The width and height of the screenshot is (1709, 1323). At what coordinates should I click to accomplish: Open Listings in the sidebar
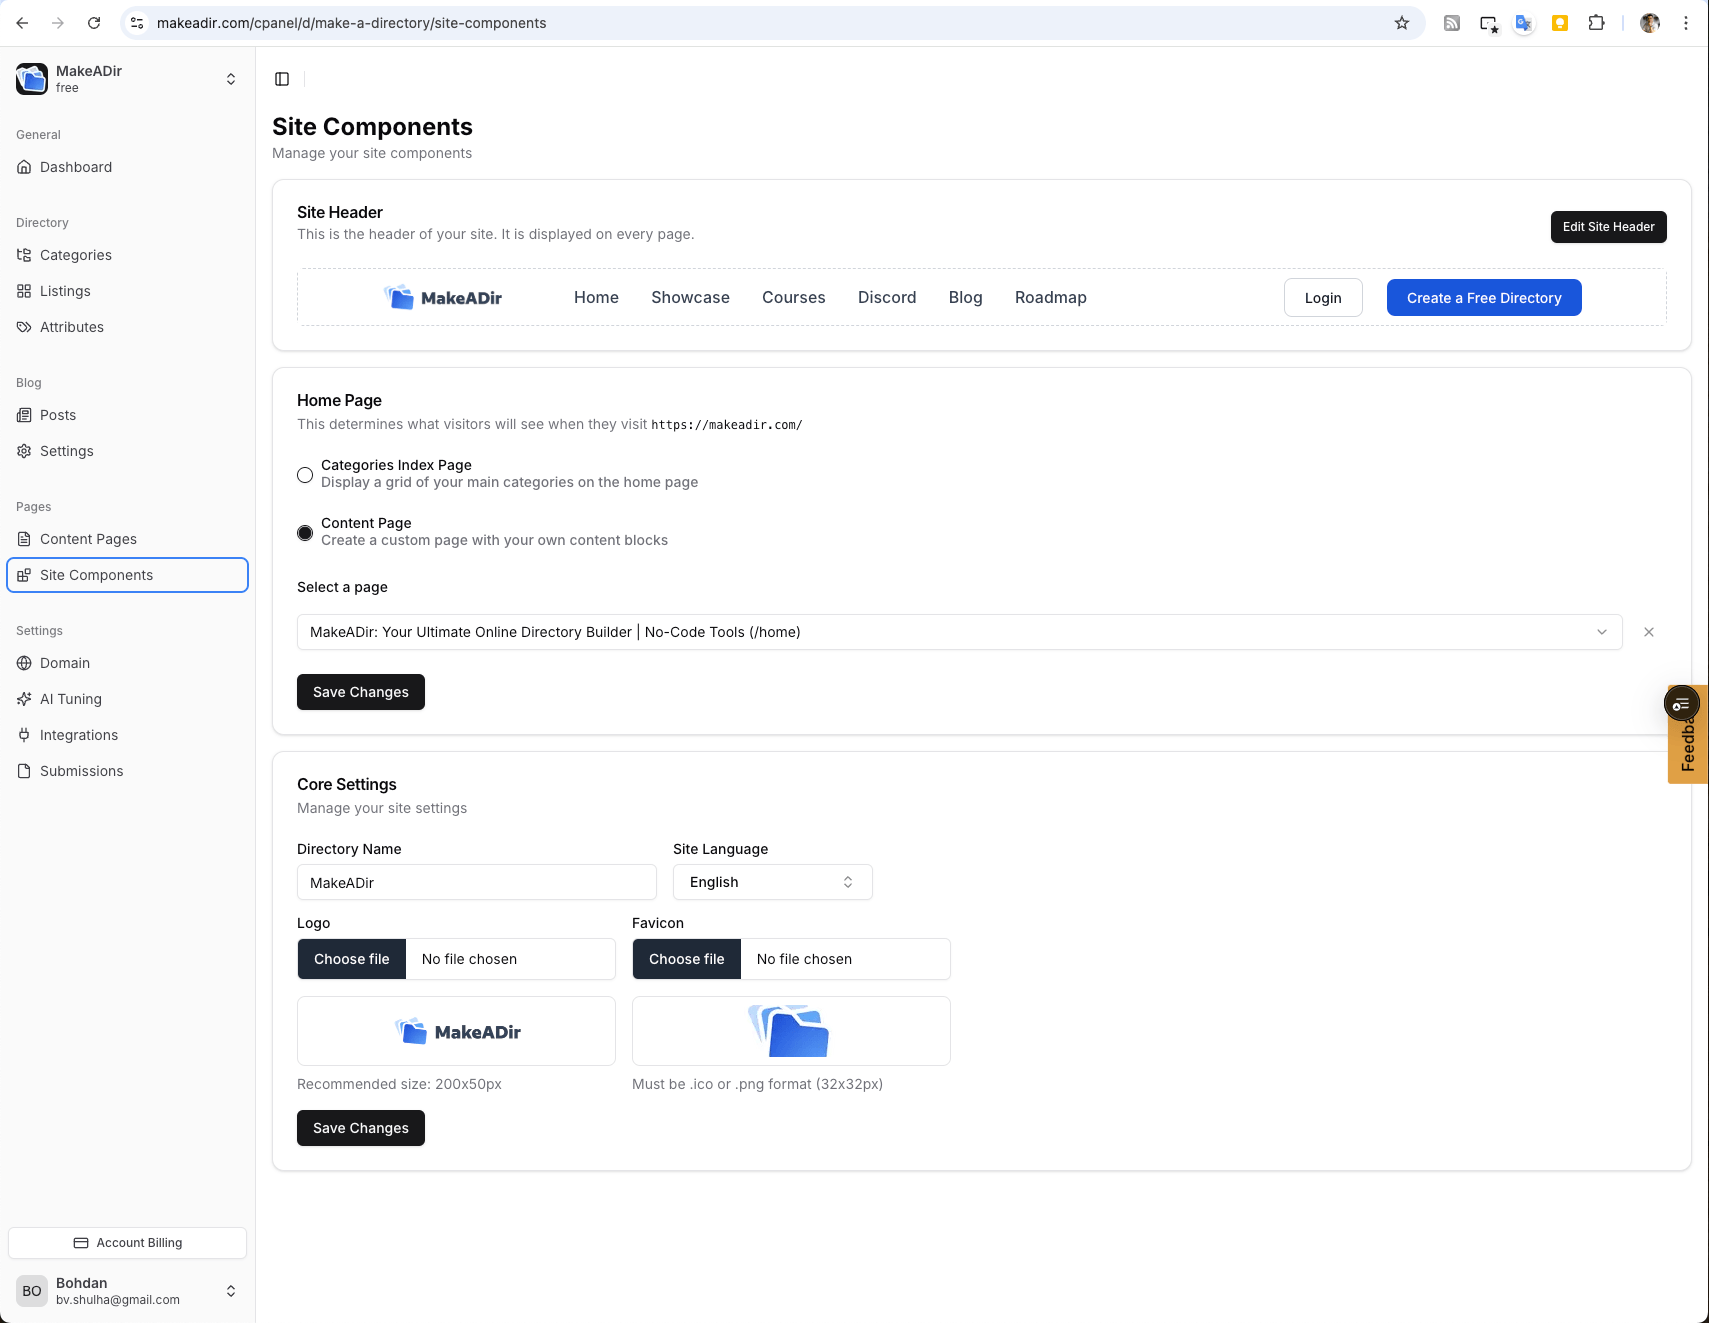(x=65, y=291)
